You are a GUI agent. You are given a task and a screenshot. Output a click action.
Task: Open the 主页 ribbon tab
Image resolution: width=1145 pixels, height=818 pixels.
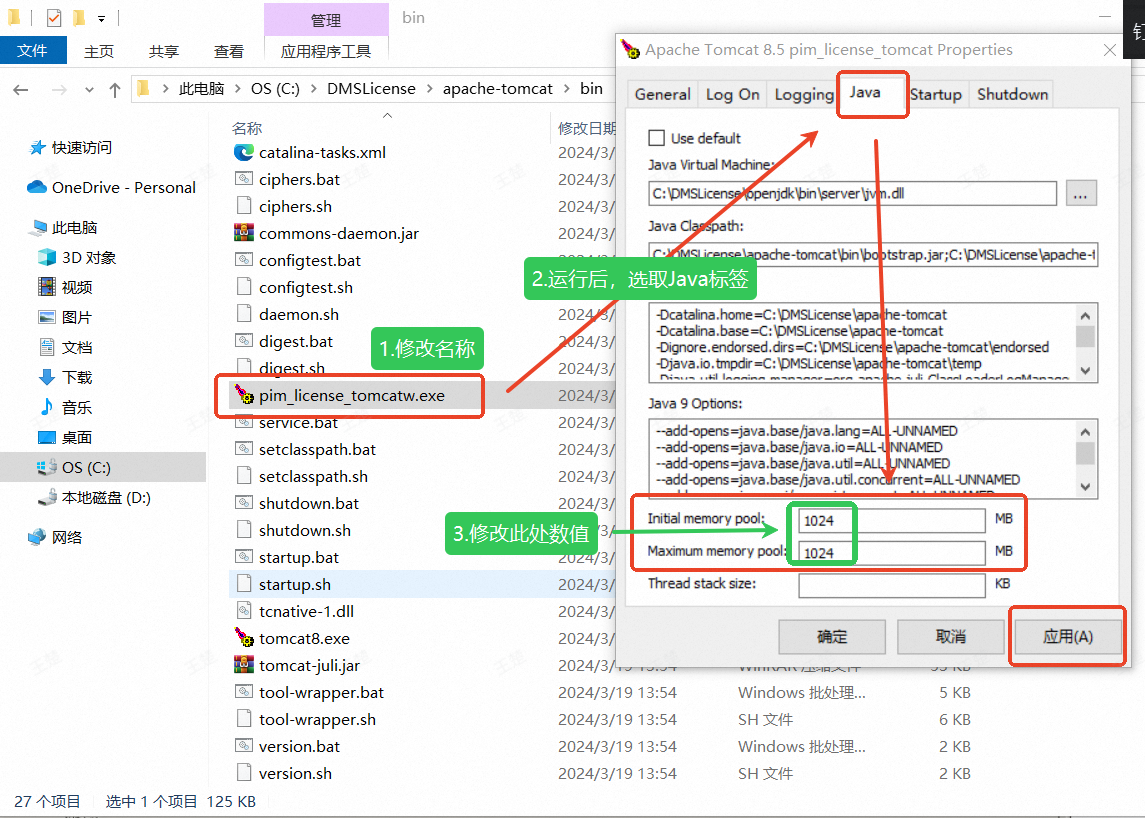click(99, 51)
